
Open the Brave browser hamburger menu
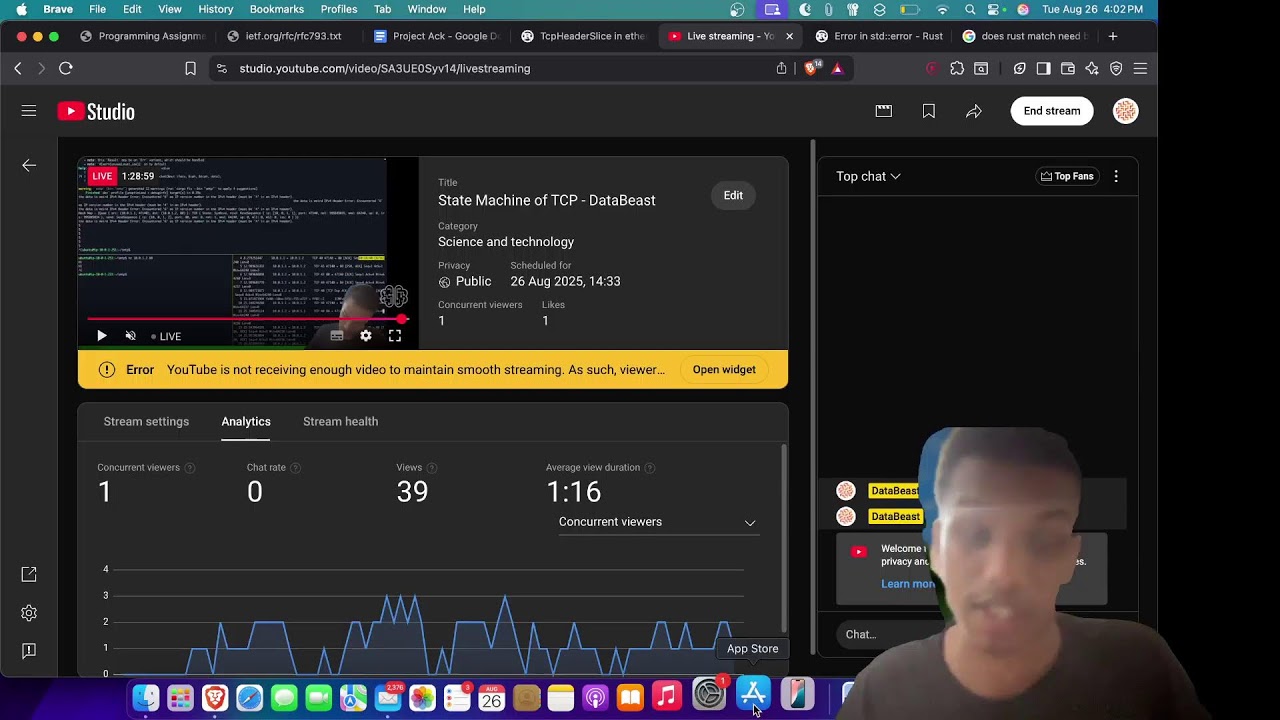[x=1140, y=68]
